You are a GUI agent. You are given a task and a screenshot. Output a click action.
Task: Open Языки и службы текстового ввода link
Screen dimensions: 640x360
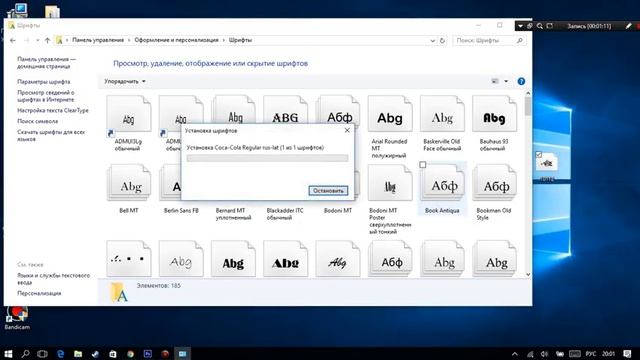pyautogui.click(x=53, y=279)
